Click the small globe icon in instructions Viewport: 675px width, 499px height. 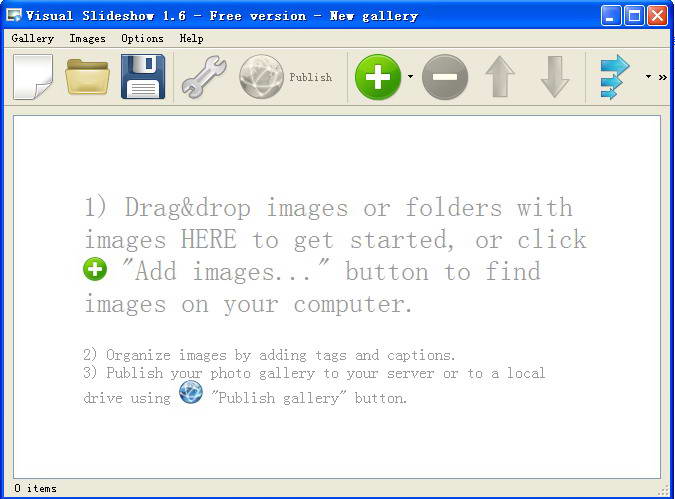(191, 392)
